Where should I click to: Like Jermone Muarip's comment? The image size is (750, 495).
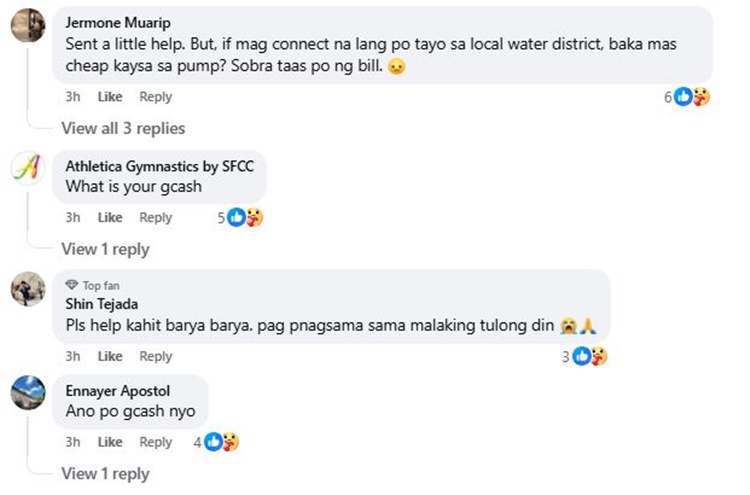pyautogui.click(x=110, y=97)
